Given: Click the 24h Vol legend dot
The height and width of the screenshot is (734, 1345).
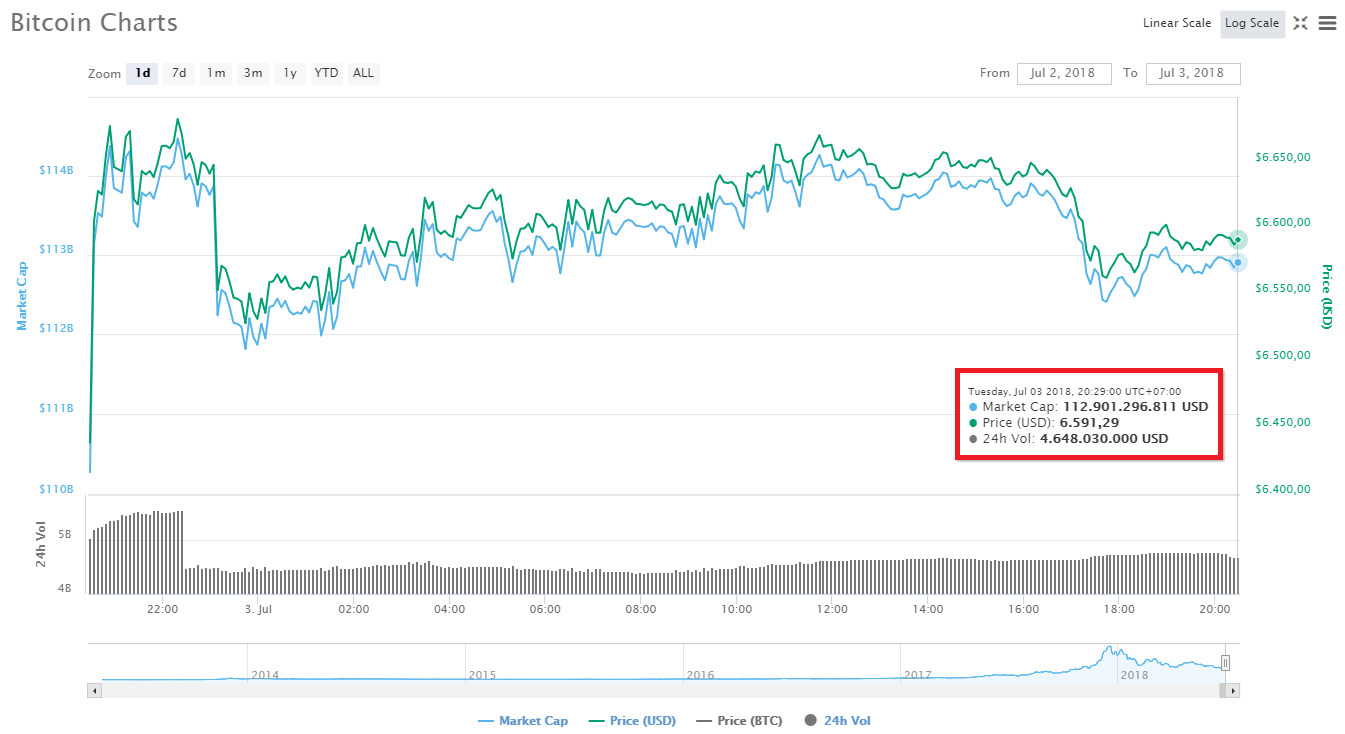Looking at the screenshot, I should click(810, 720).
